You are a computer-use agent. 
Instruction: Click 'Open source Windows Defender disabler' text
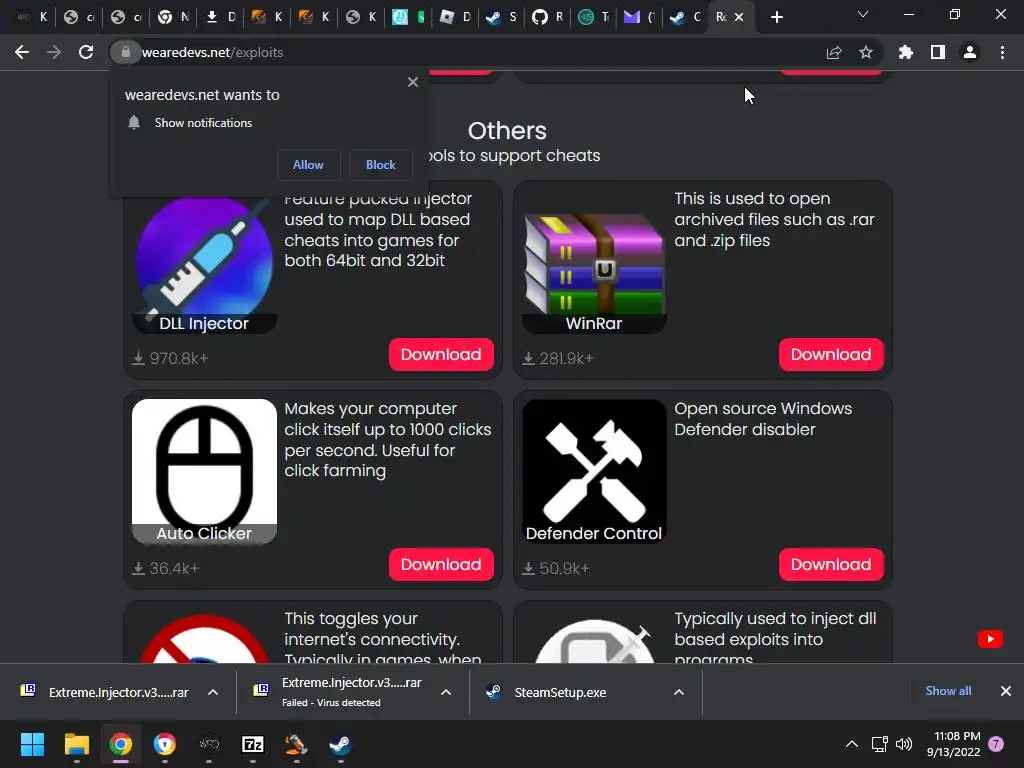tap(763, 419)
